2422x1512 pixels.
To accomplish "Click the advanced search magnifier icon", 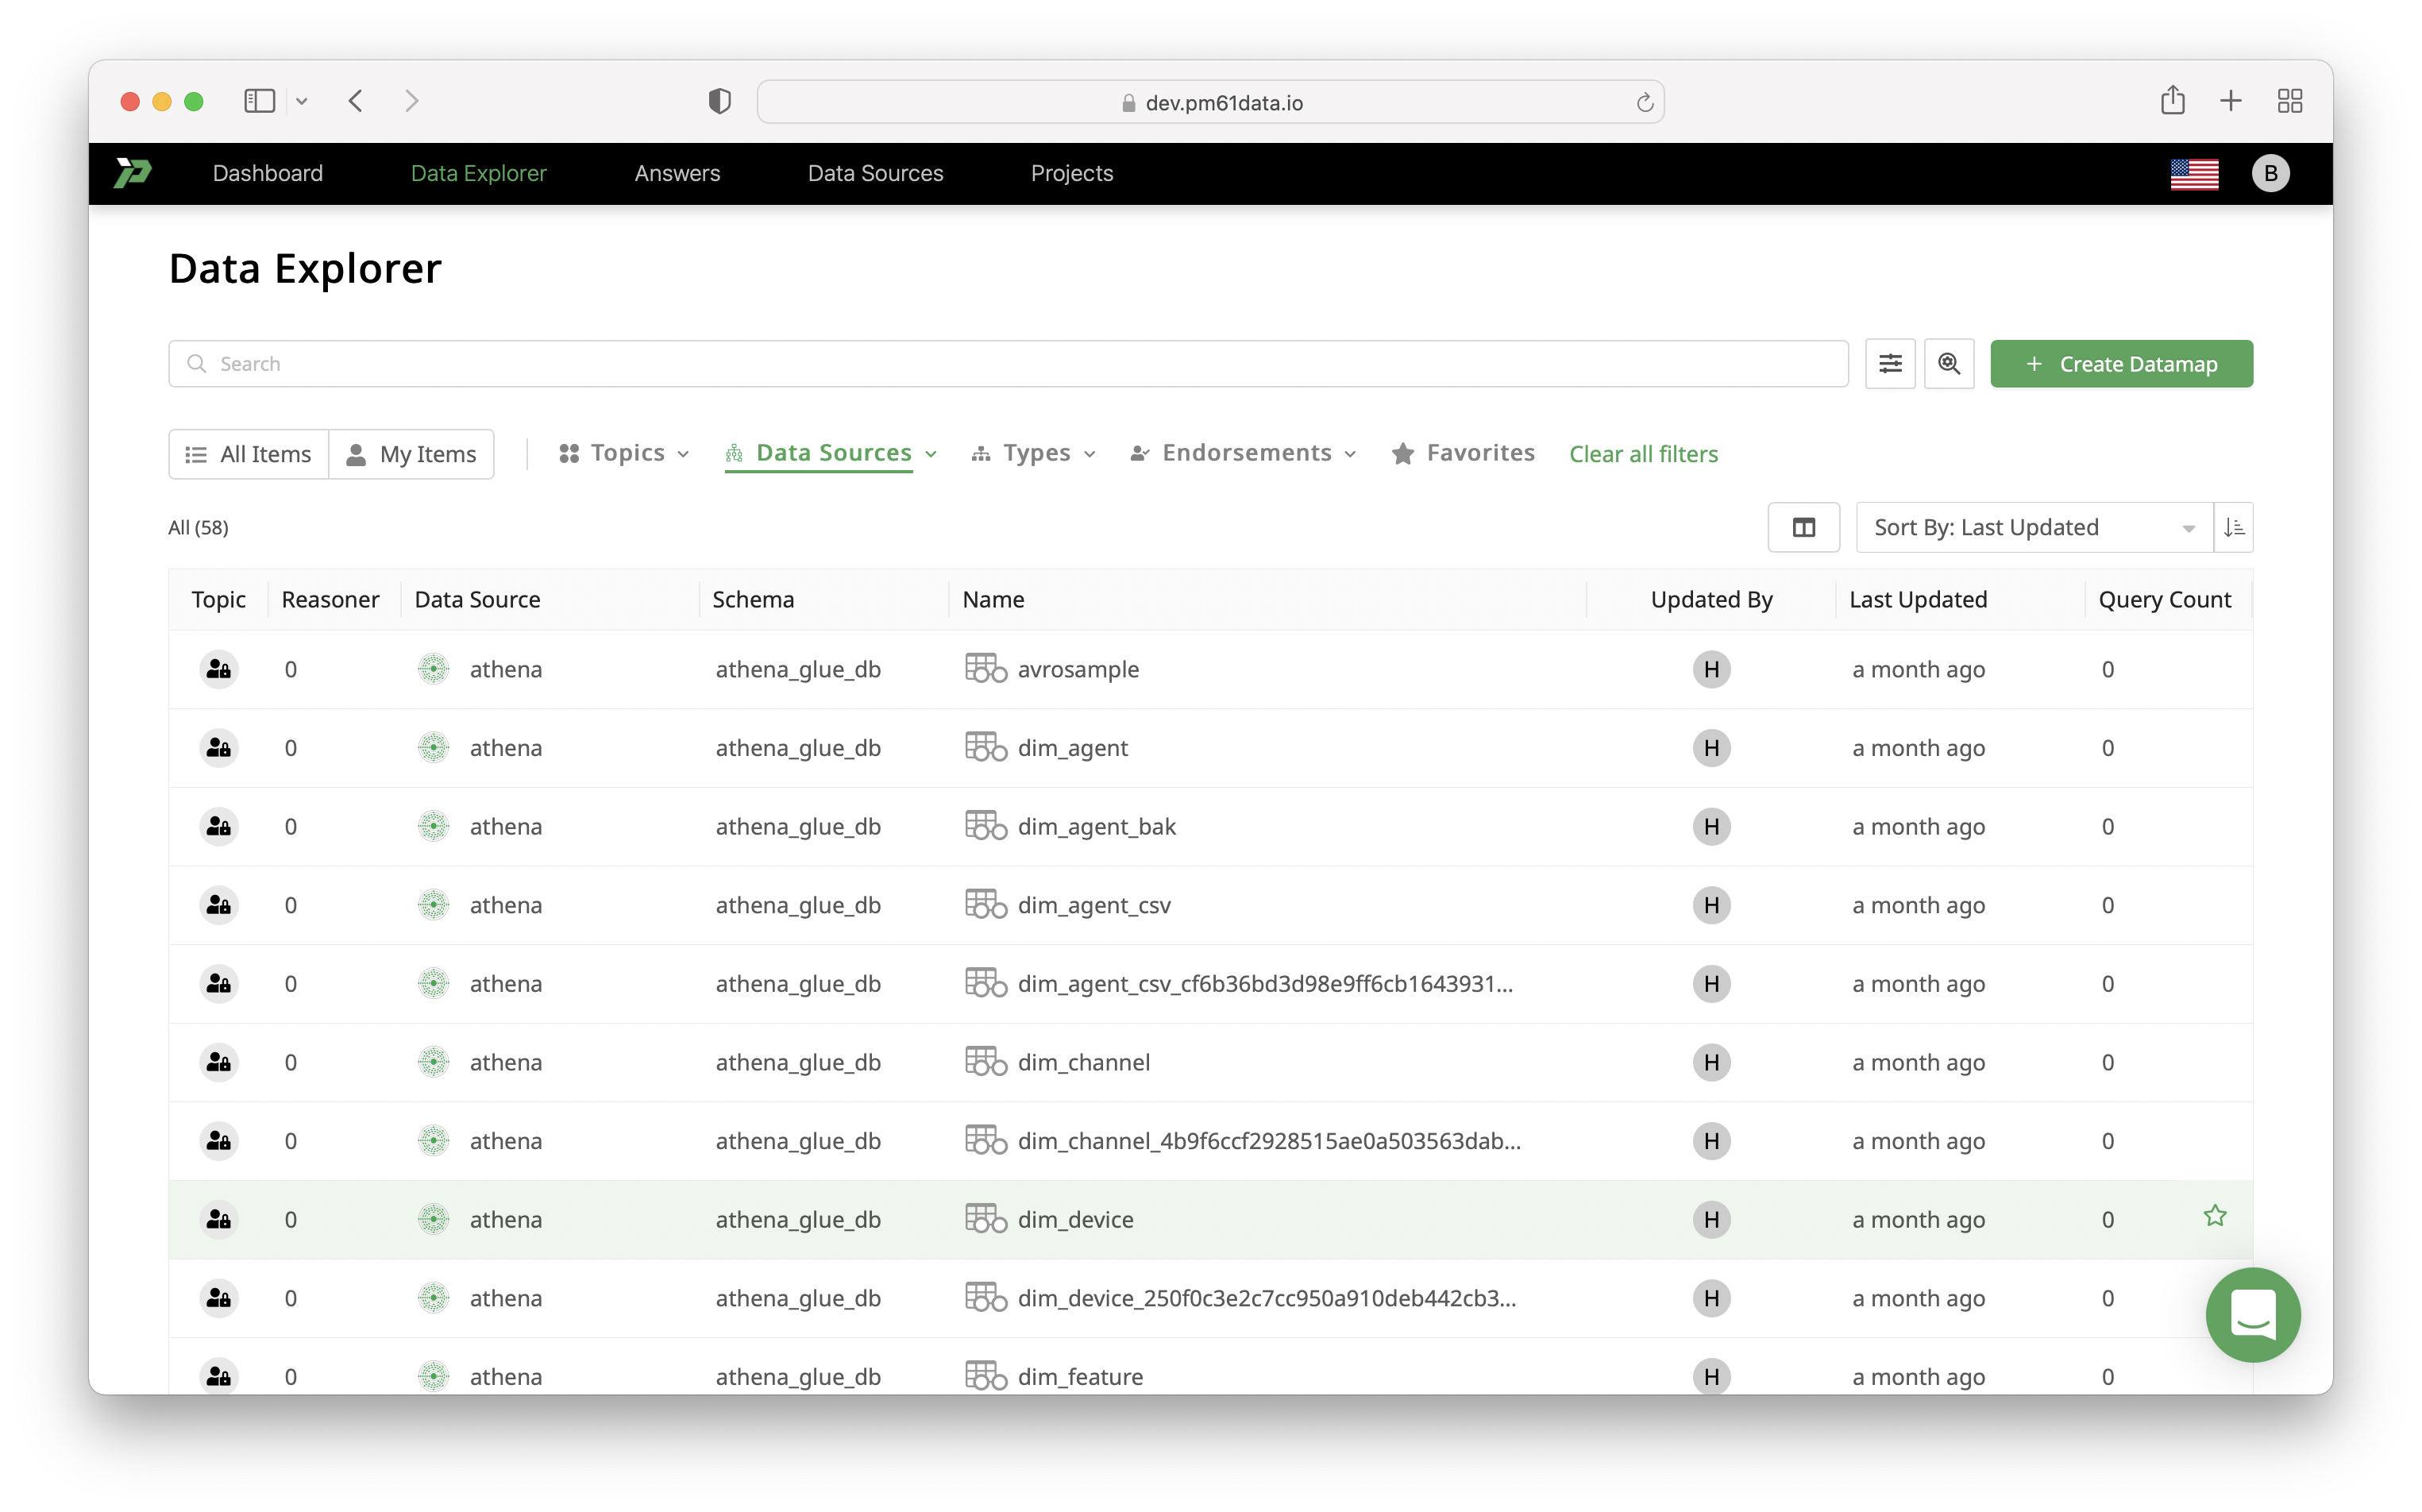I will (x=1948, y=363).
